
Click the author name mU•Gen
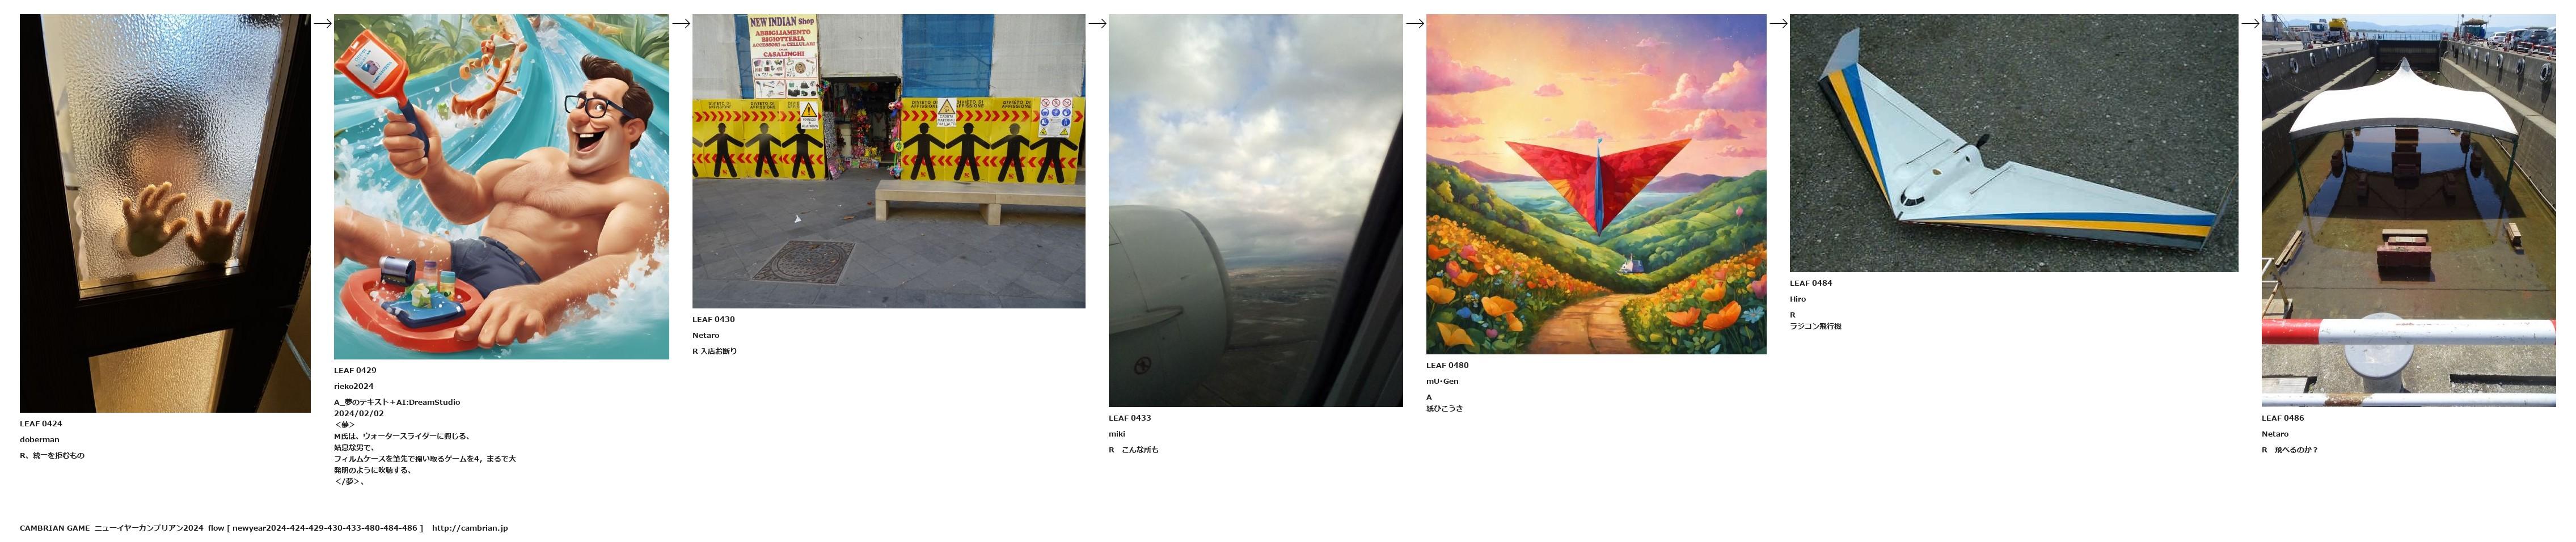(x=1442, y=382)
